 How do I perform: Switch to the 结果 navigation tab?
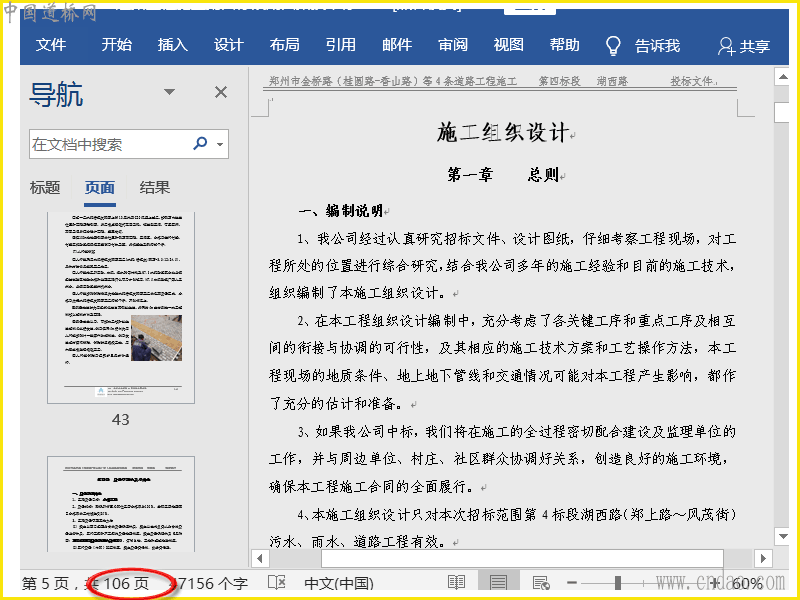point(155,188)
